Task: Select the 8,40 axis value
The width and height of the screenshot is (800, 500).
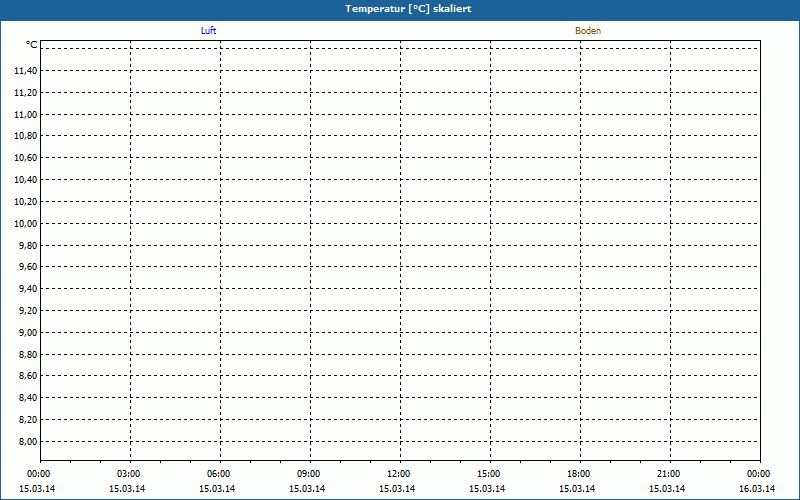Action: click(28, 398)
